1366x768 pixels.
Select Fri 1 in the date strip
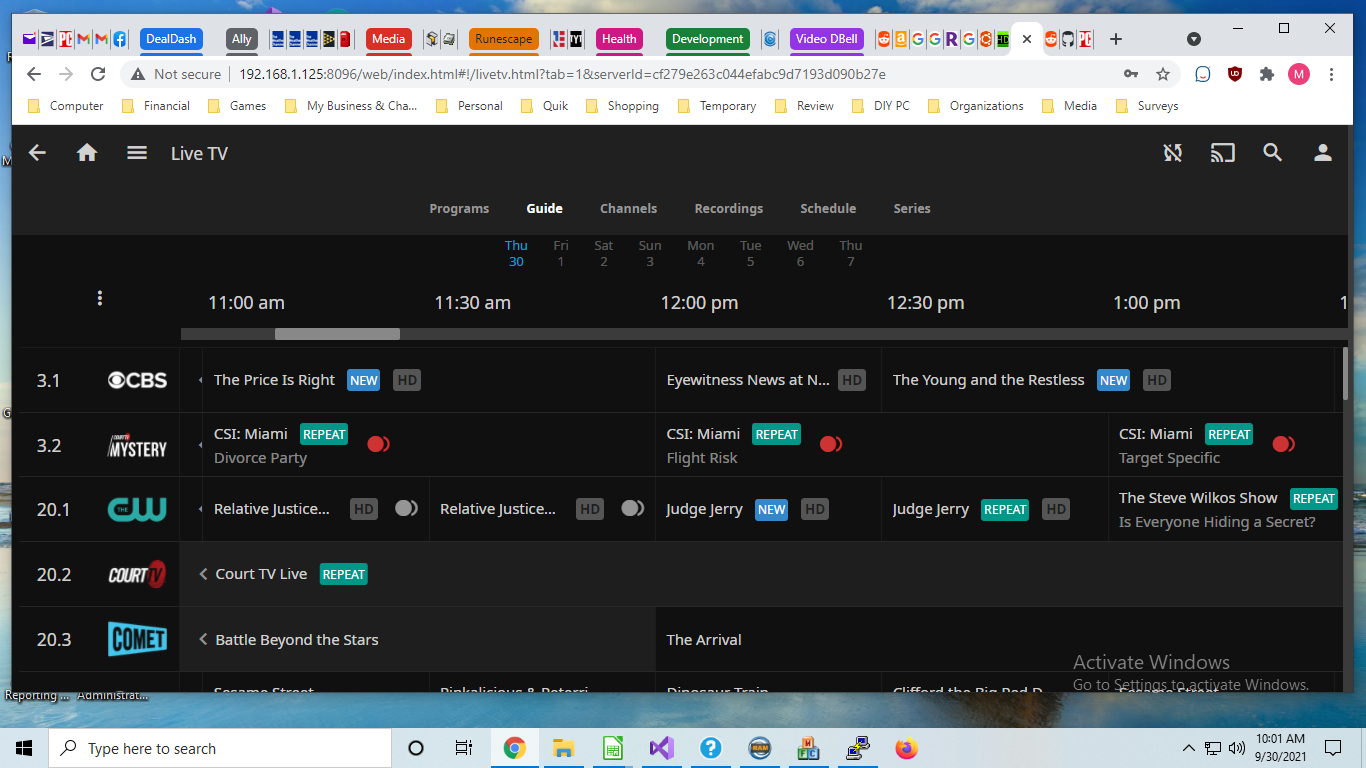pyautogui.click(x=561, y=253)
